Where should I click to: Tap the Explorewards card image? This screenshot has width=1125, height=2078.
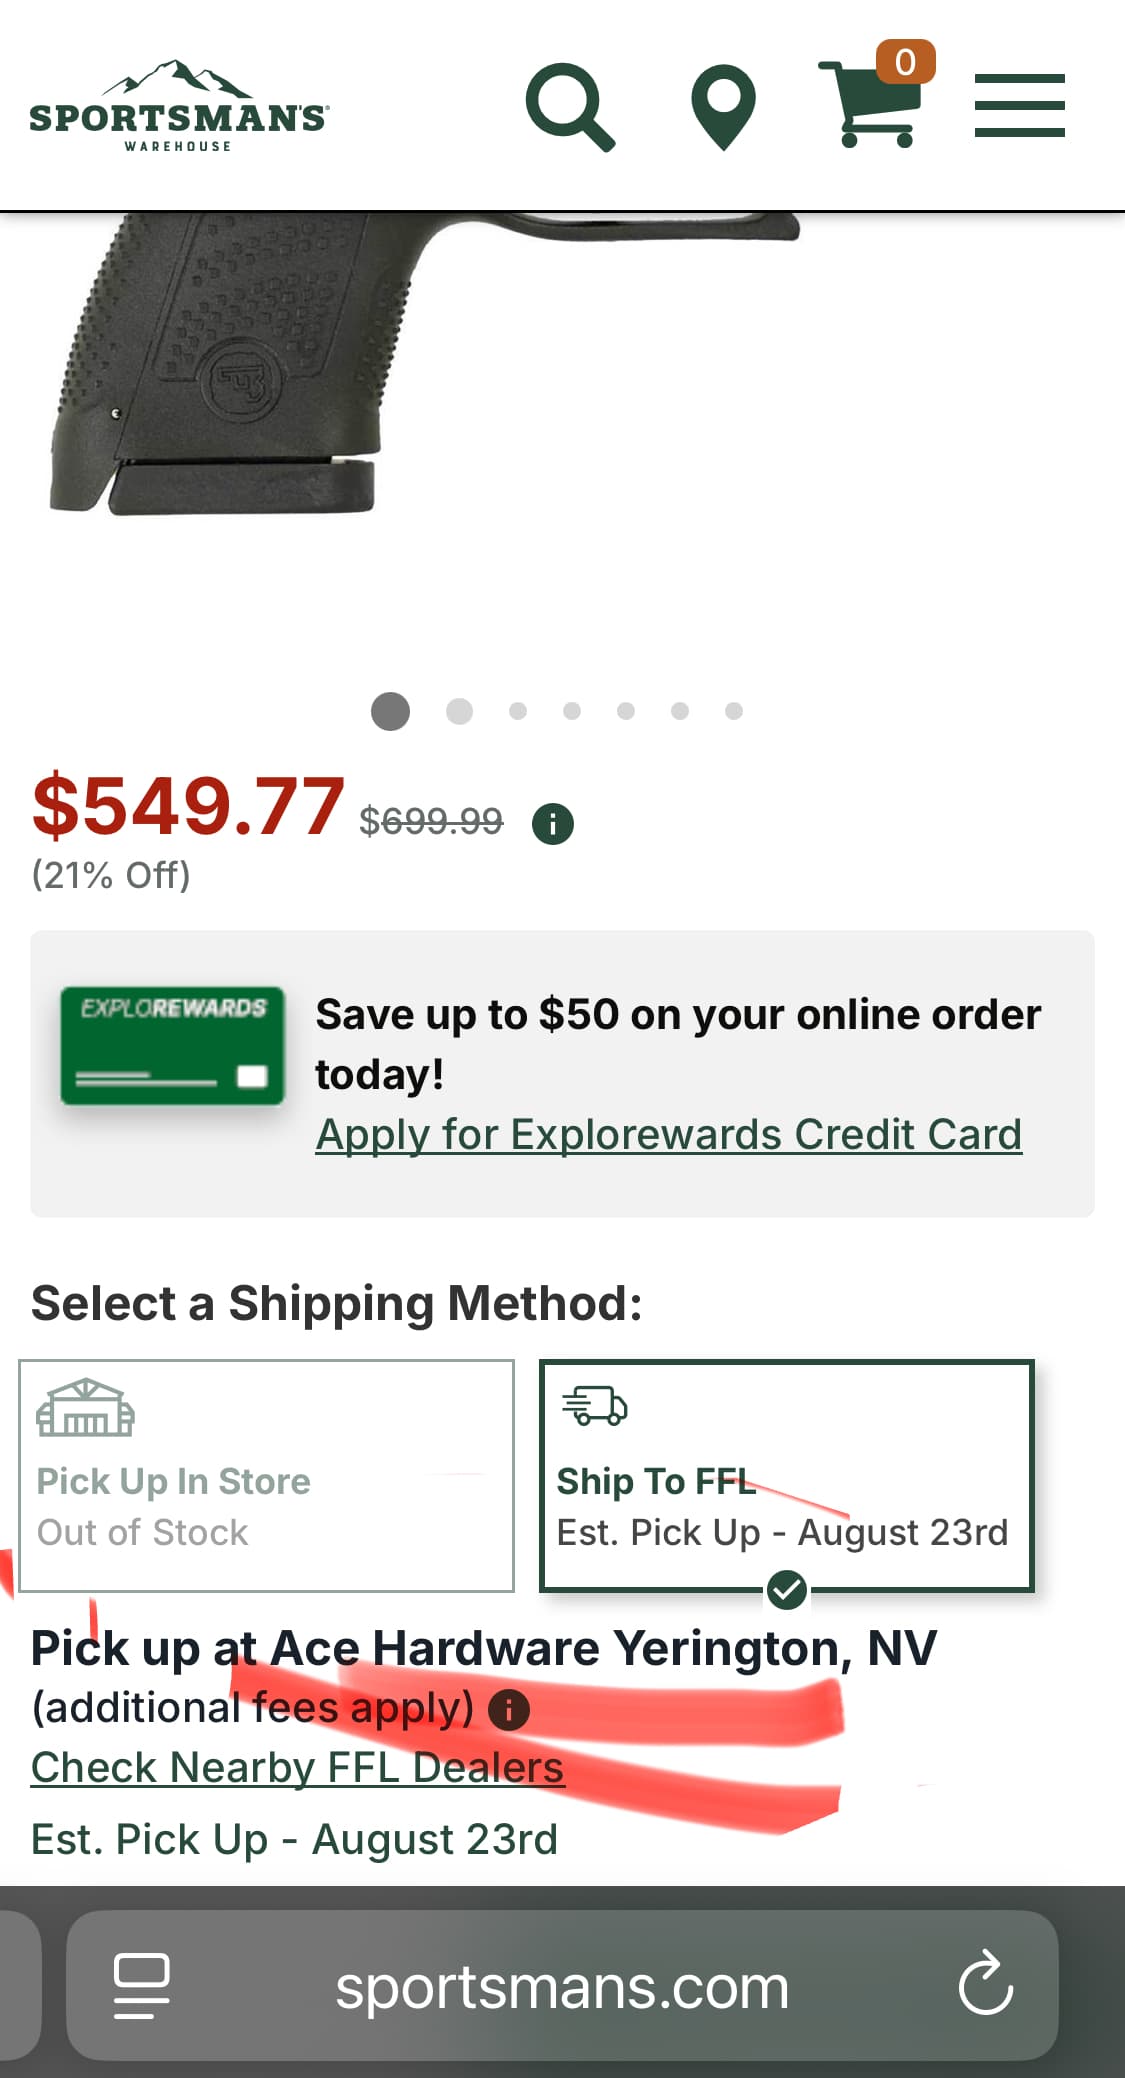[x=172, y=1046]
